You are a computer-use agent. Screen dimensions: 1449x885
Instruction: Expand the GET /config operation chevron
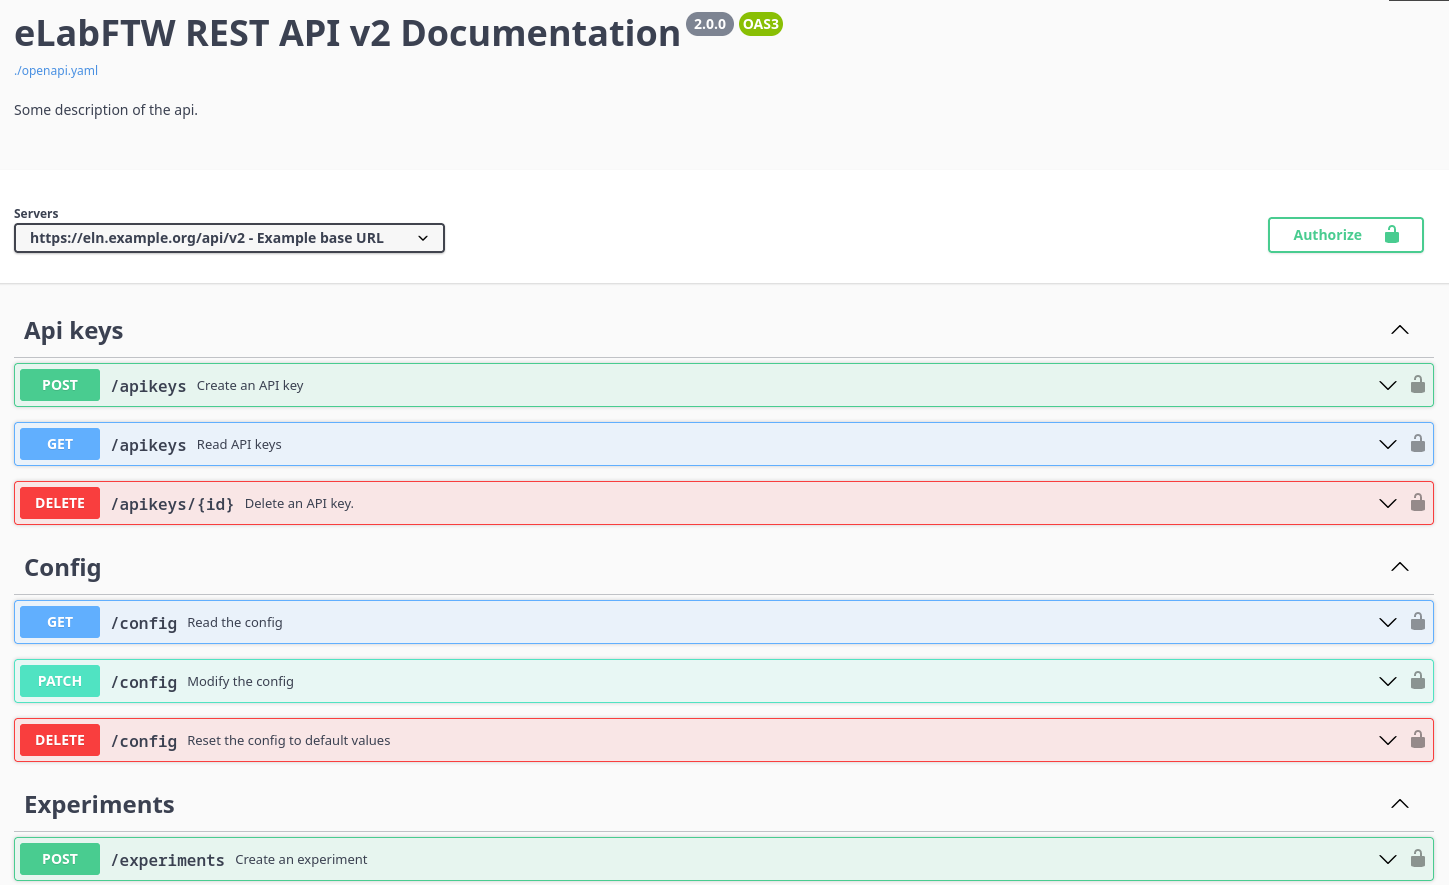1388,622
